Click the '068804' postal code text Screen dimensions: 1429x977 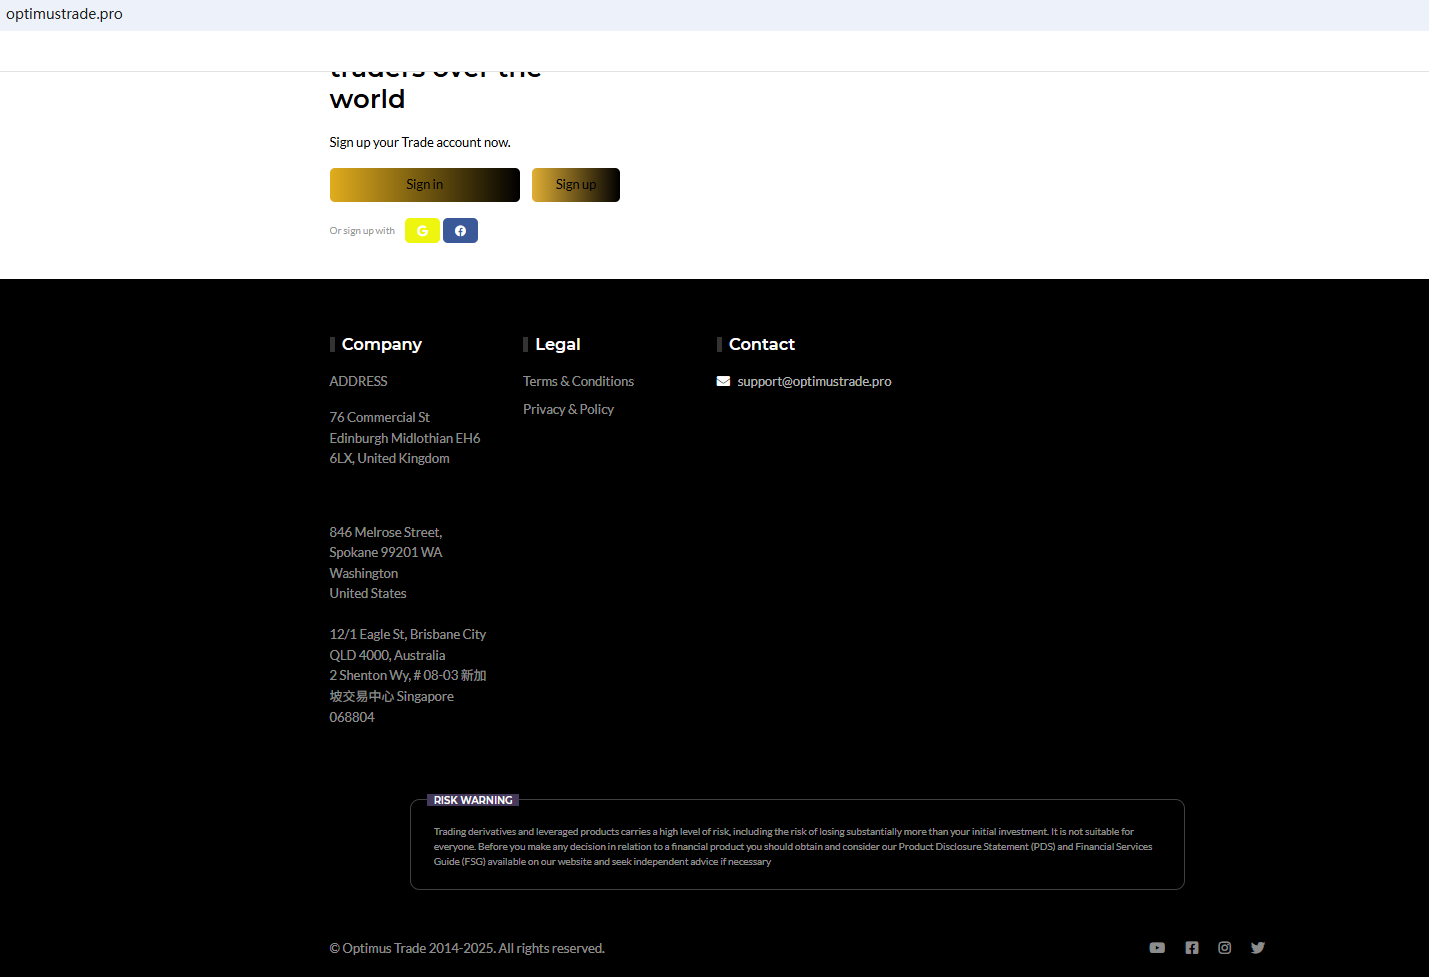coord(352,717)
